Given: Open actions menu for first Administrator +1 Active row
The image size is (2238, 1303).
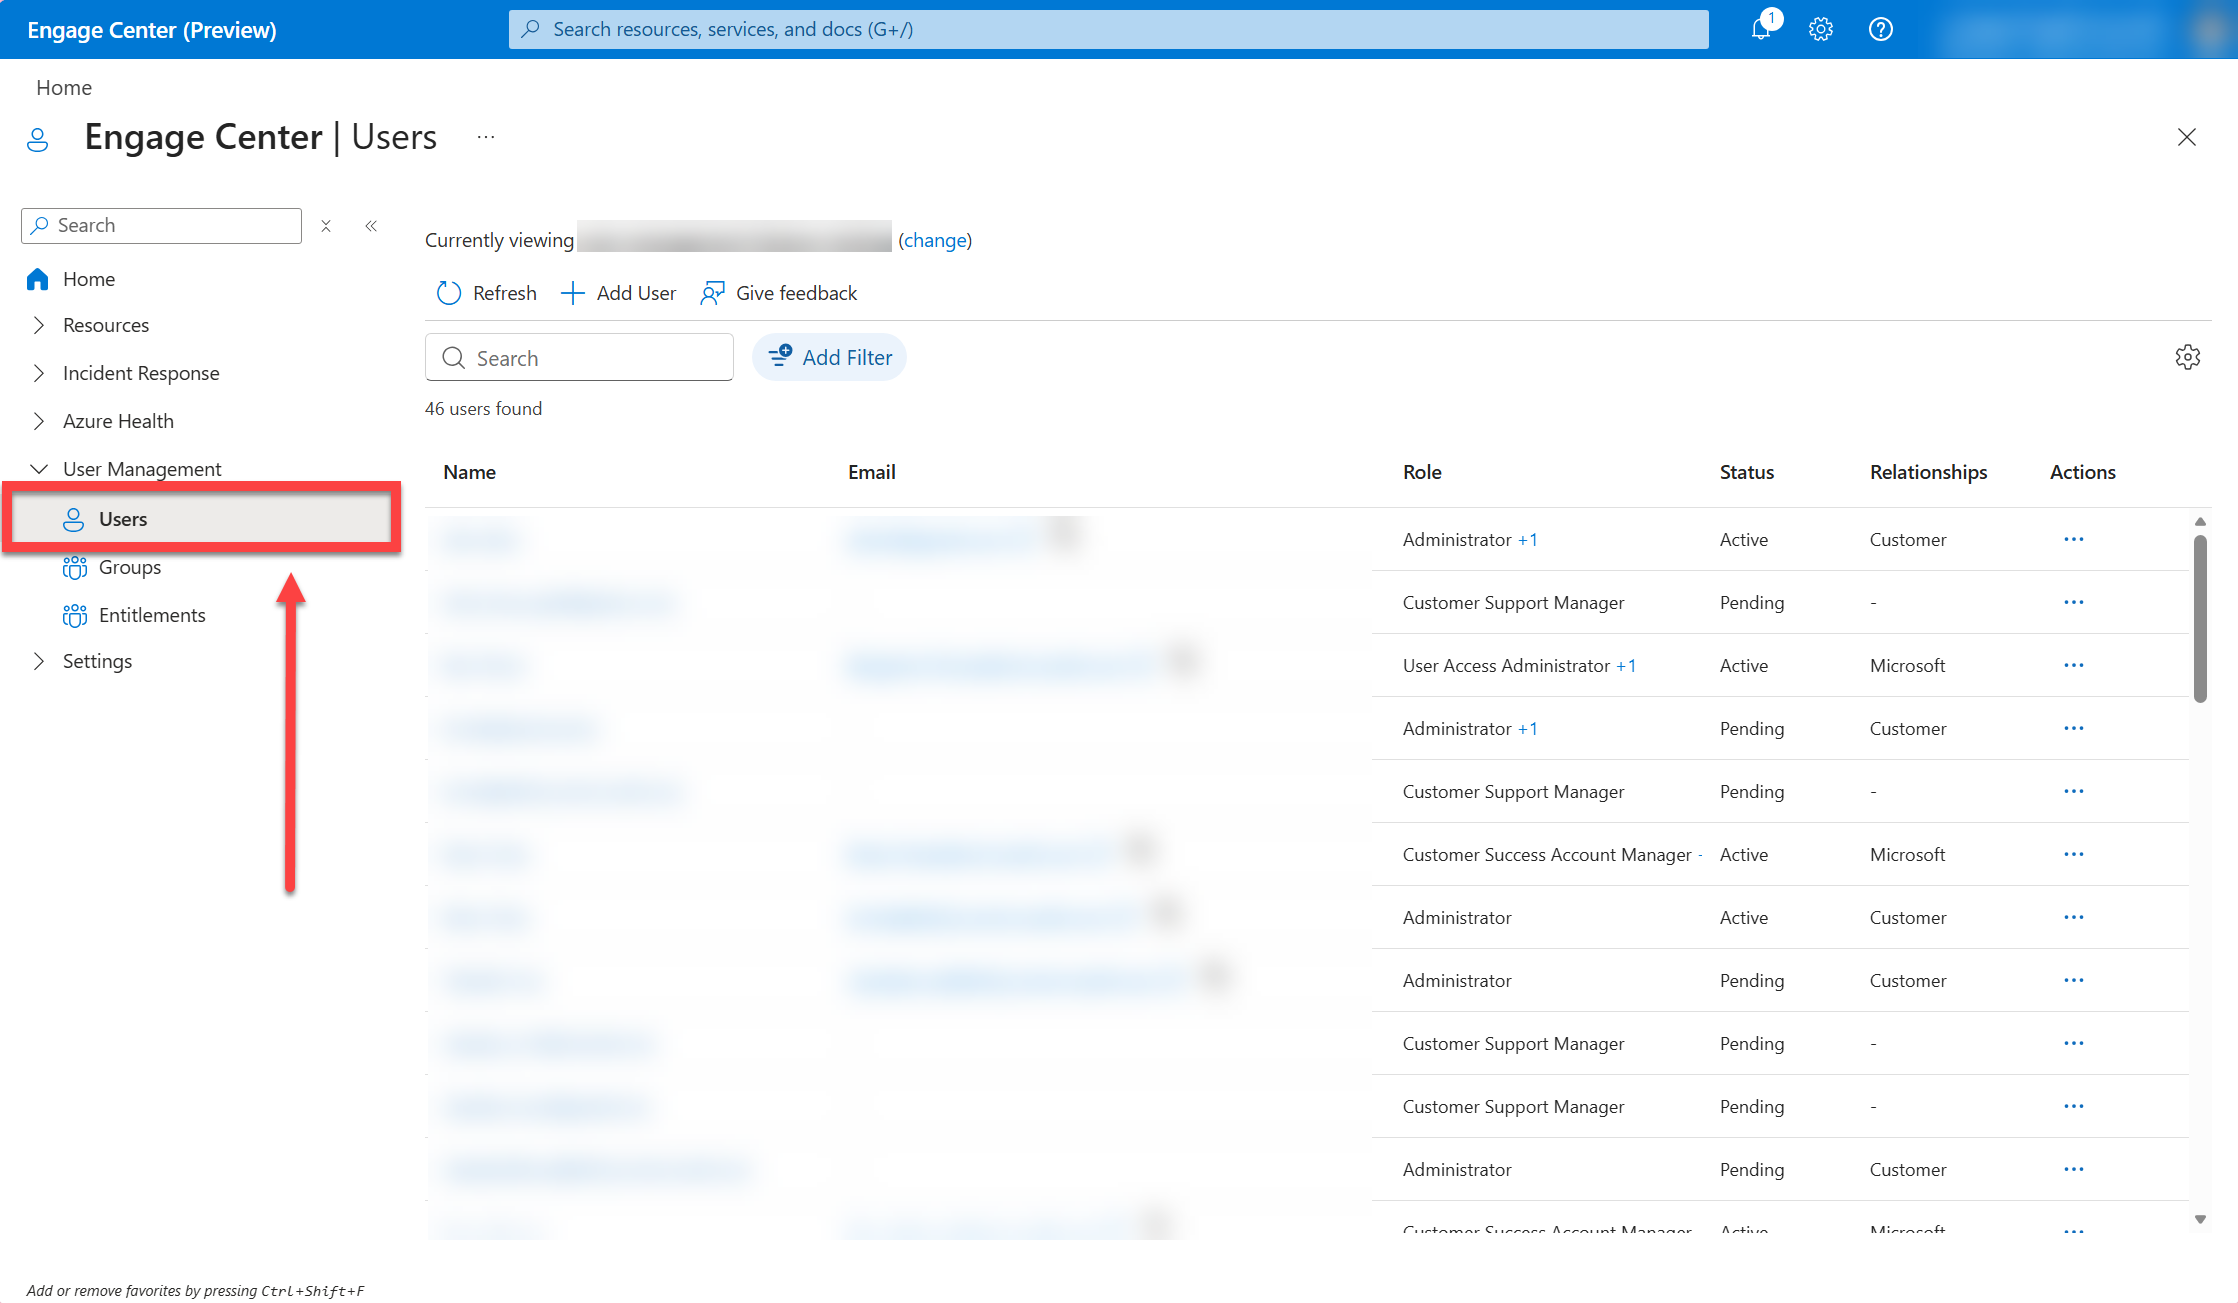Looking at the screenshot, I should [x=2074, y=539].
